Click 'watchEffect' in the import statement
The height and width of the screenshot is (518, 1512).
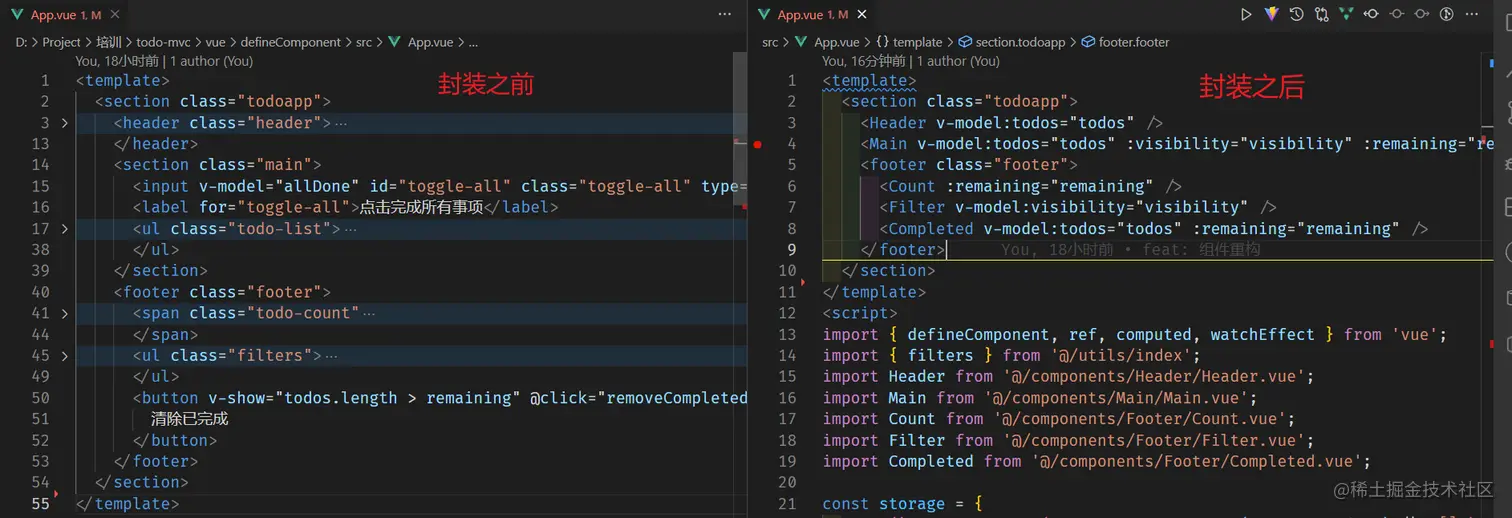tap(1262, 335)
